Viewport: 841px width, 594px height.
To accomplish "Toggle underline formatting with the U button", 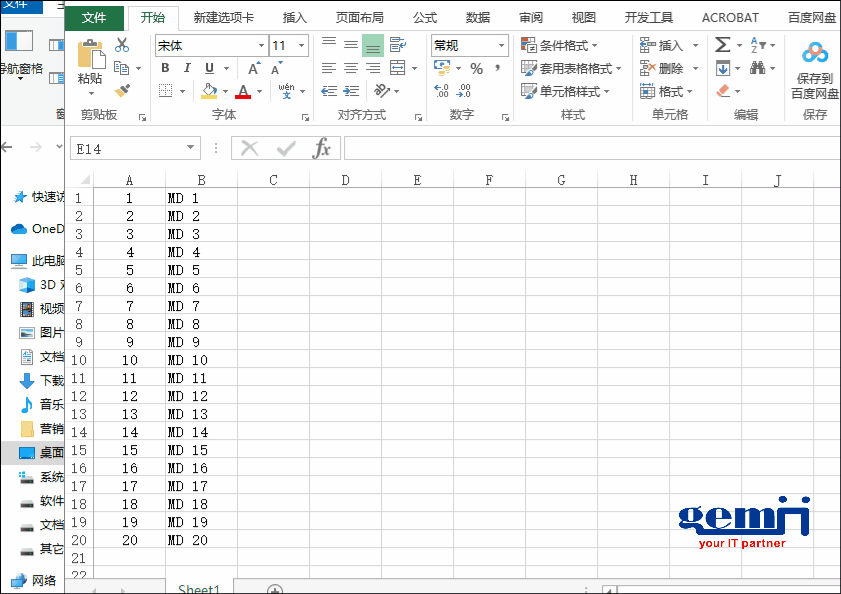I will 208,68.
